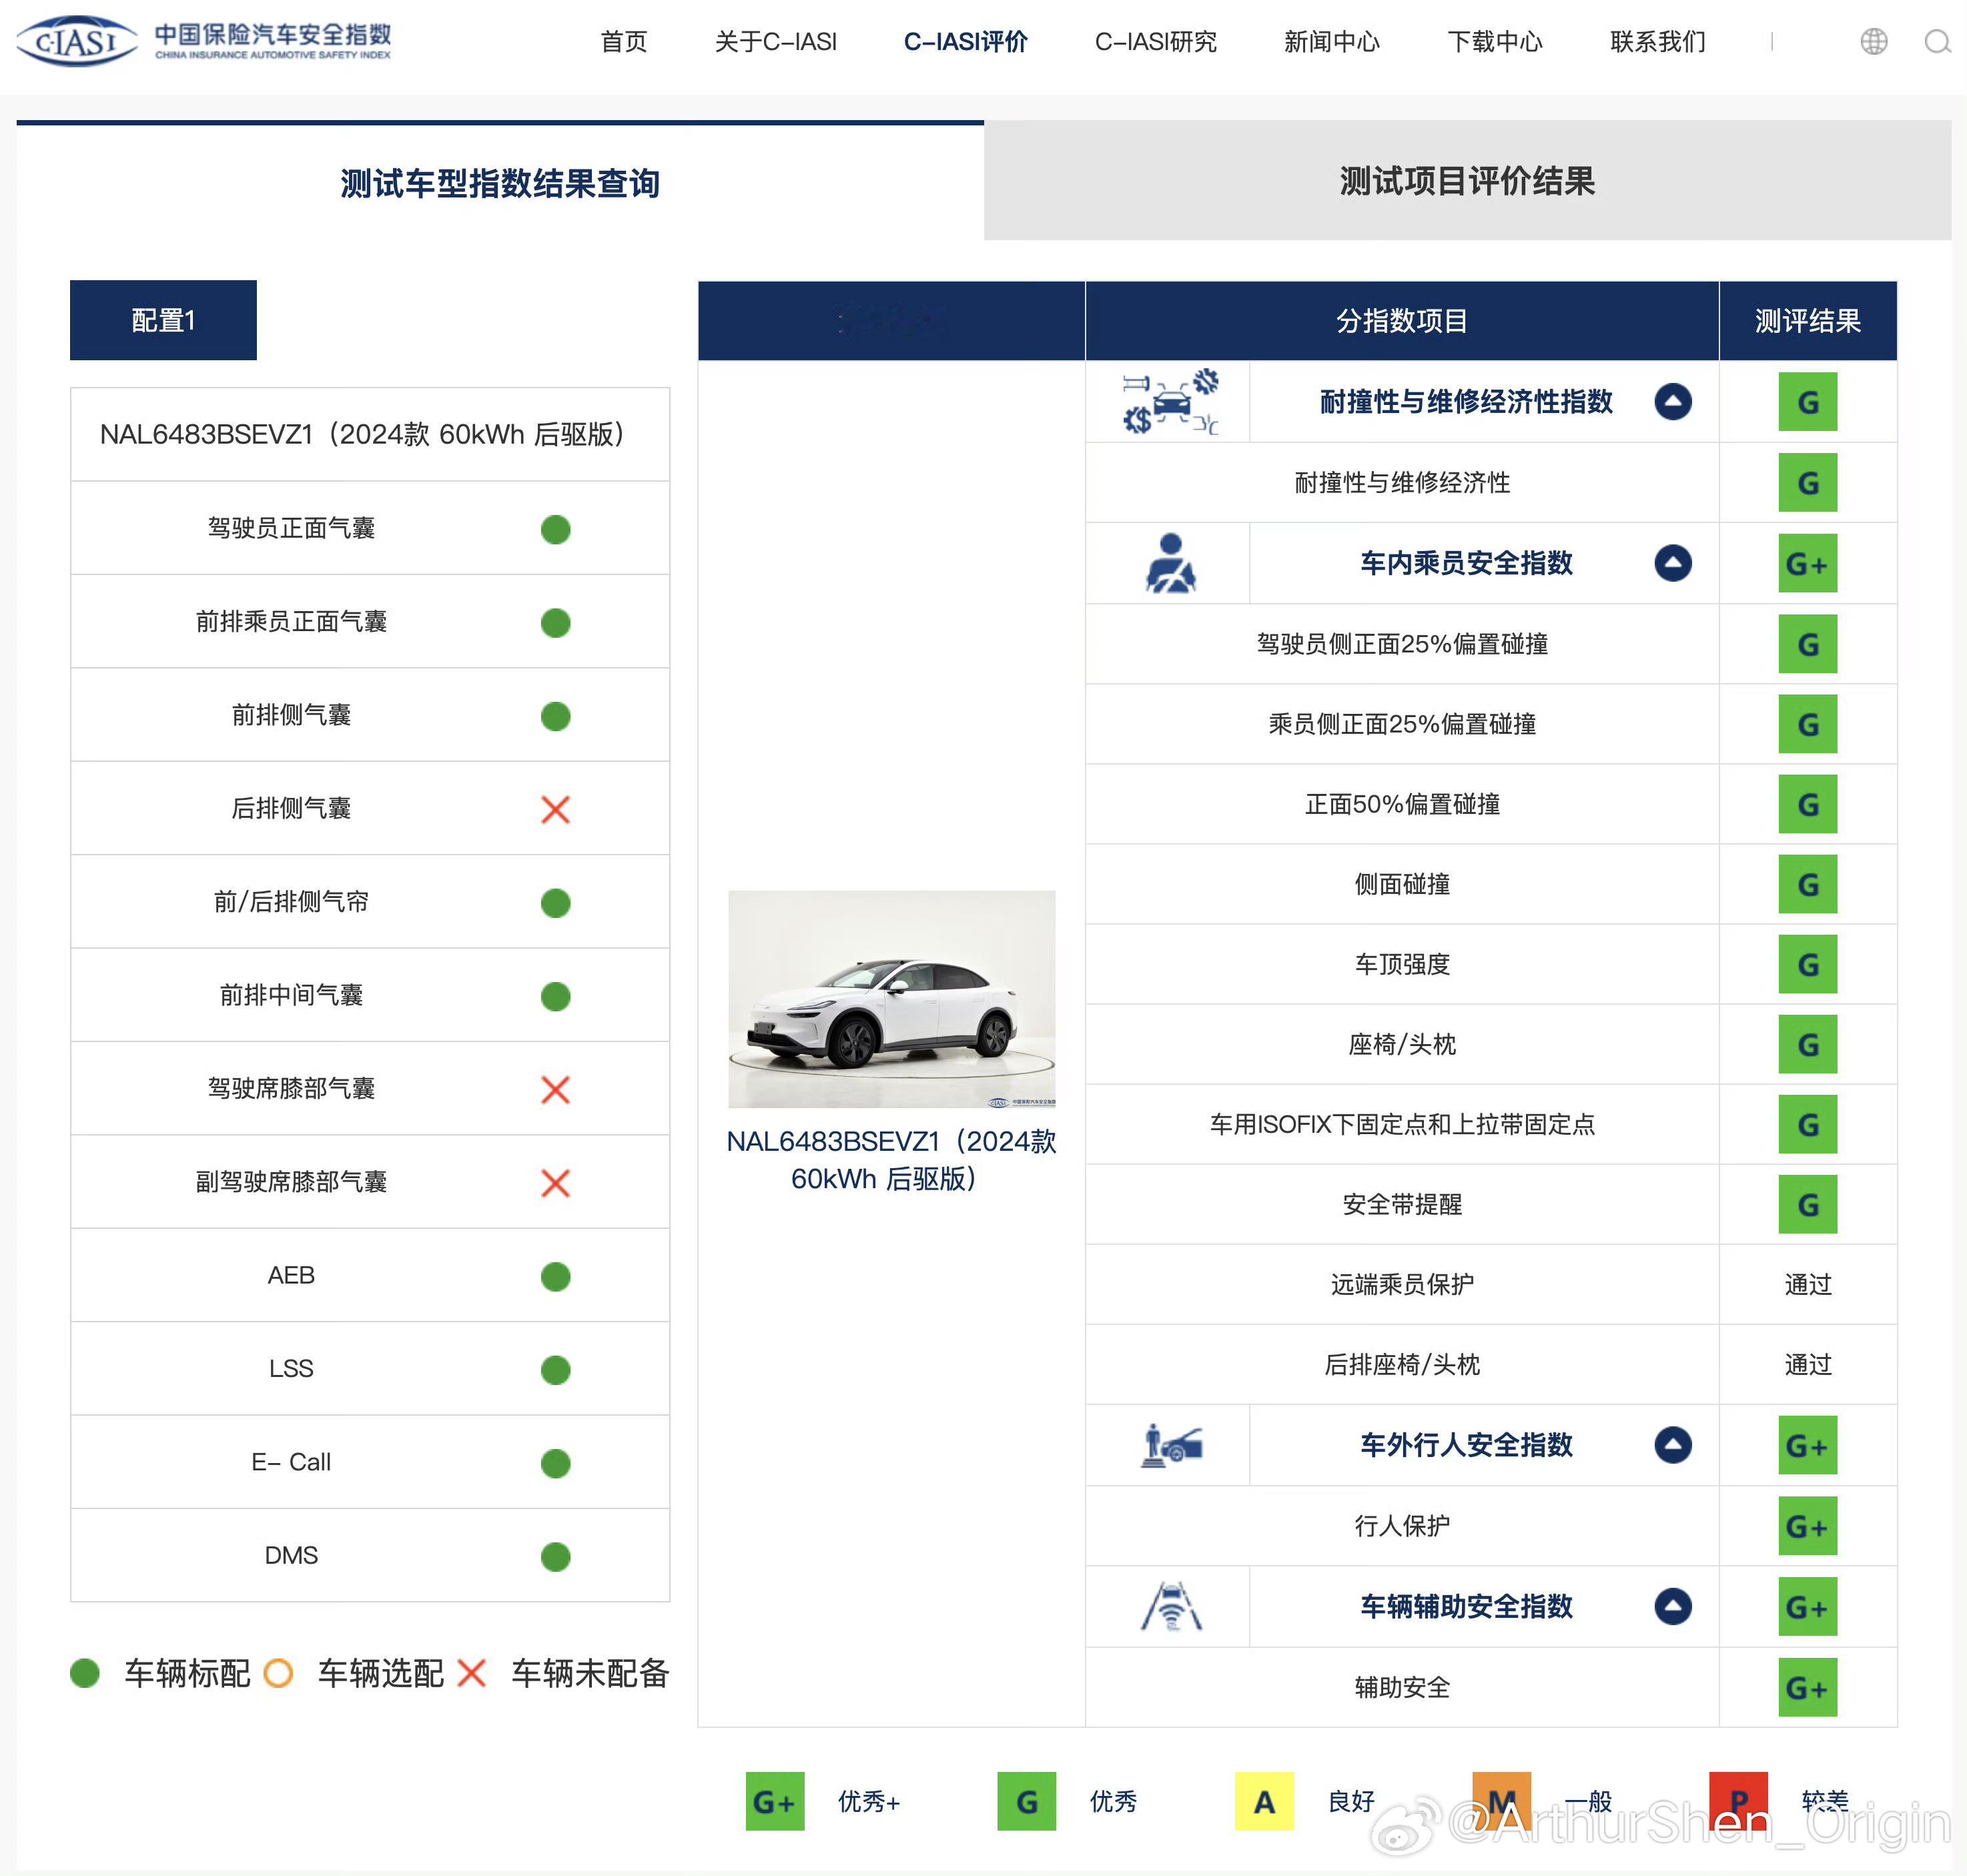Image resolution: width=1967 pixels, height=1876 pixels.
Task: Open the 关于C-IASI menu
Action: (775, 41)
